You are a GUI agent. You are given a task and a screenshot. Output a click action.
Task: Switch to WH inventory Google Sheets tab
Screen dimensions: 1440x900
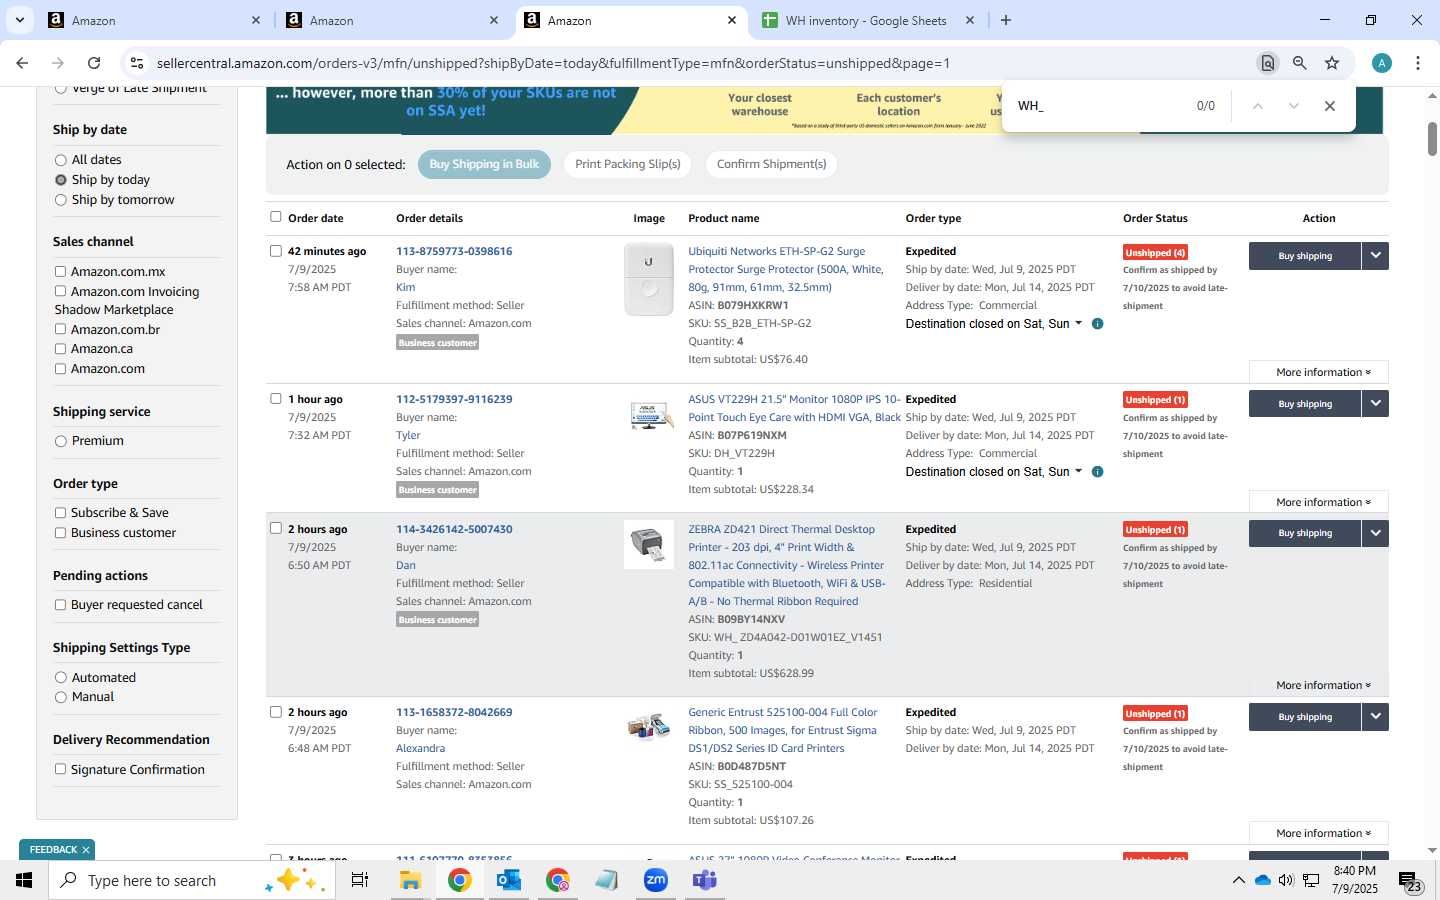pyautogui.click(x=866, y=20)
